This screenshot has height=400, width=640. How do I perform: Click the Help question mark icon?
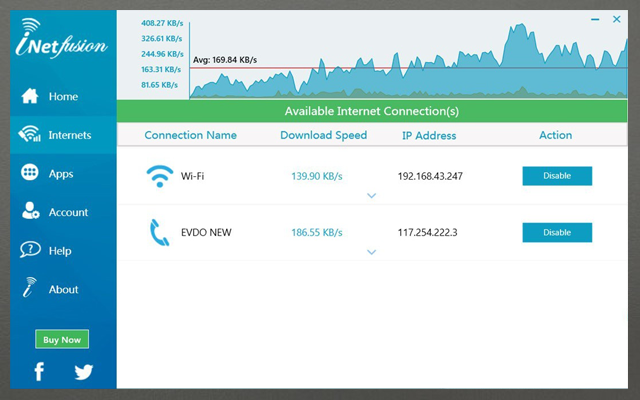point(30,251)
